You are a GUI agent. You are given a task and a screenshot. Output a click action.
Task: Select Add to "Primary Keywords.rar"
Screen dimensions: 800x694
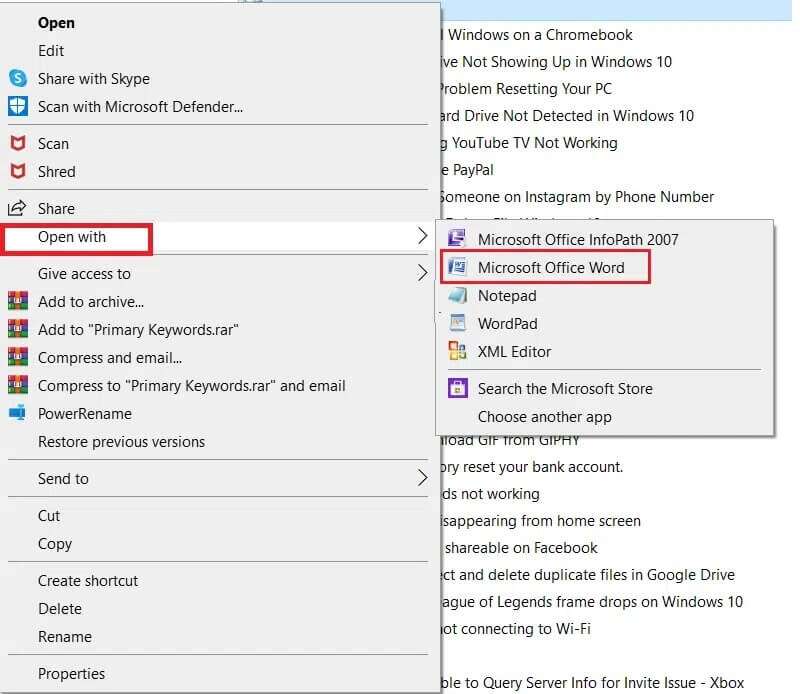click(218, 329)
